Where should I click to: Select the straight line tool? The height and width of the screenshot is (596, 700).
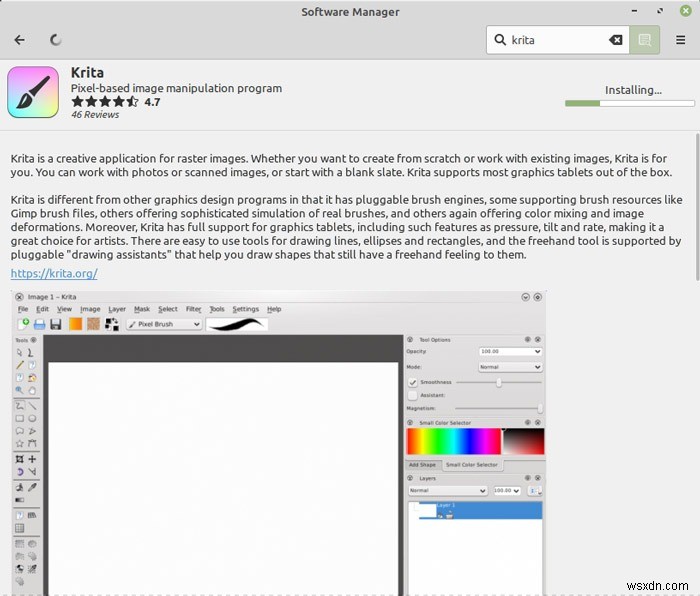click(x=32, y=406)
